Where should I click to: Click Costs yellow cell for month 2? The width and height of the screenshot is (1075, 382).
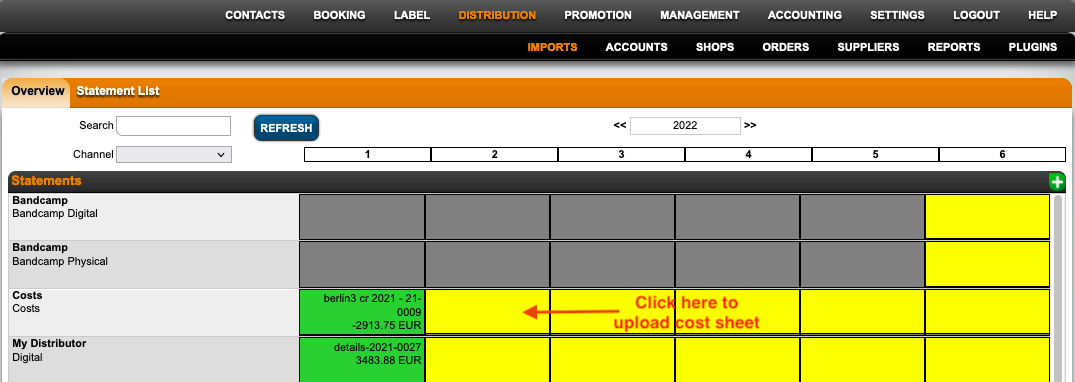coord(487,312)
